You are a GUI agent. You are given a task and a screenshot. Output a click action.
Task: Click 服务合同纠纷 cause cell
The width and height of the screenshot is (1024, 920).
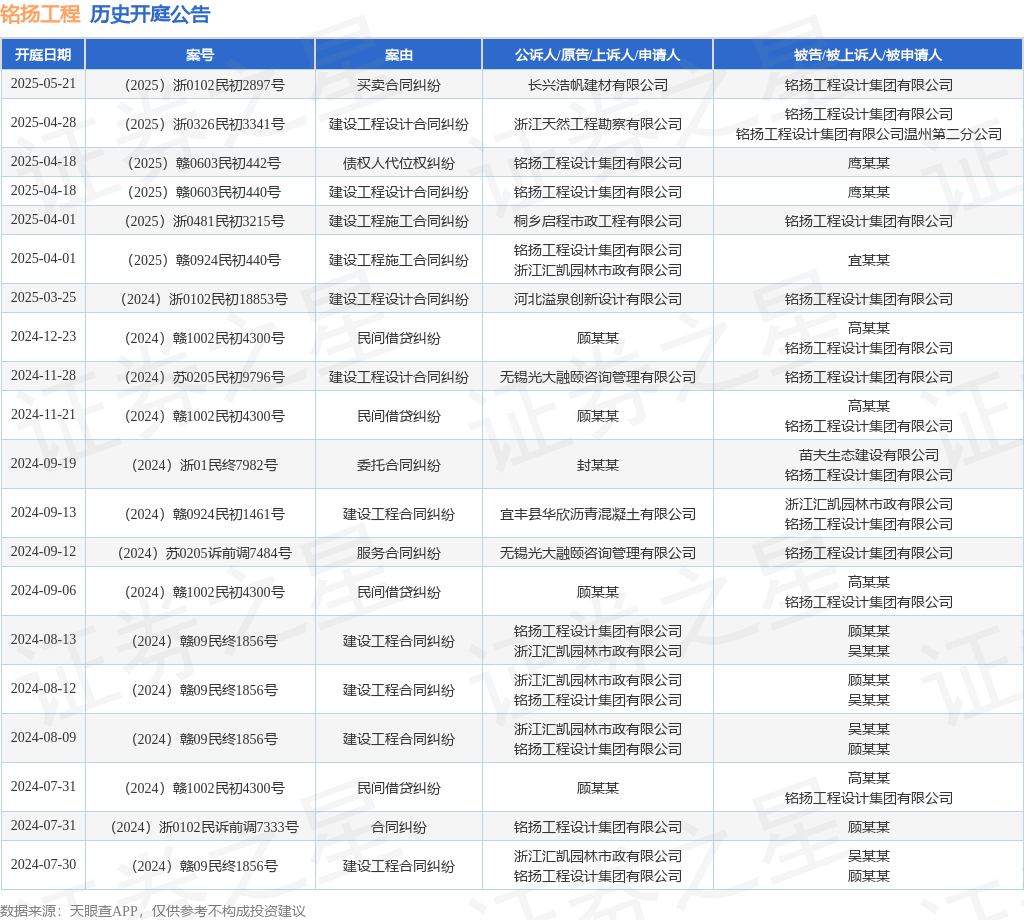tap(398, 554)
